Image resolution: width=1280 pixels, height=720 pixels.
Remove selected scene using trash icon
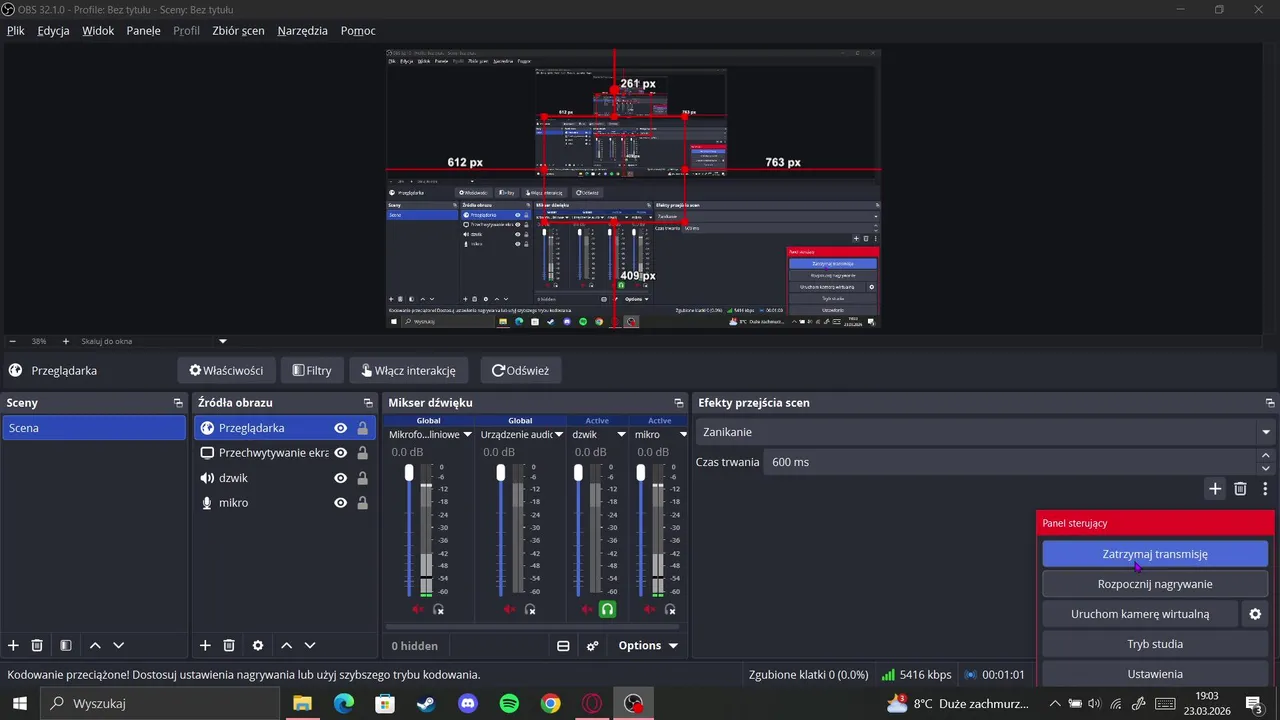[37, 646]
